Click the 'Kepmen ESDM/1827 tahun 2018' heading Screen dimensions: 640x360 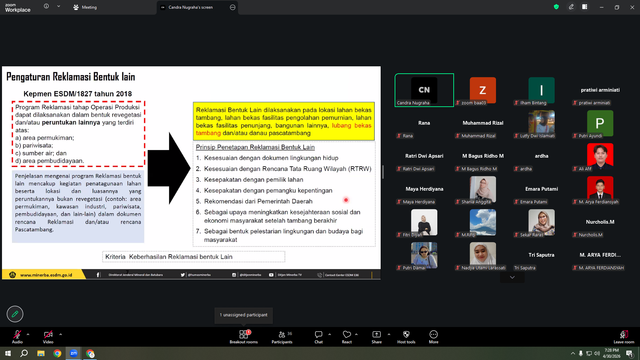[x=78, y=94]
